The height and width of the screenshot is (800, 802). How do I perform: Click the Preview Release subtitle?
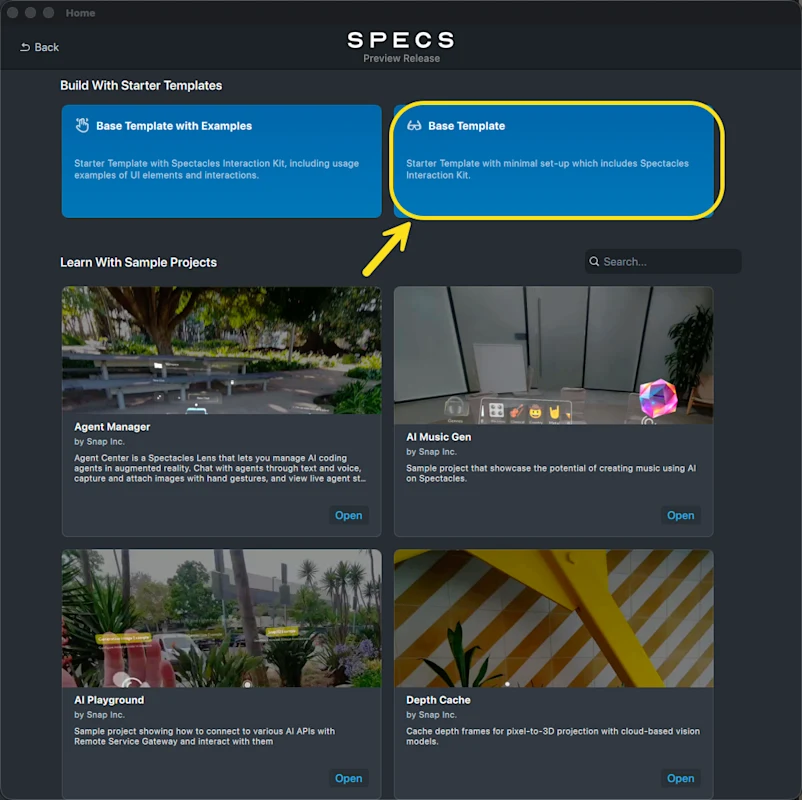coord(402,58)
